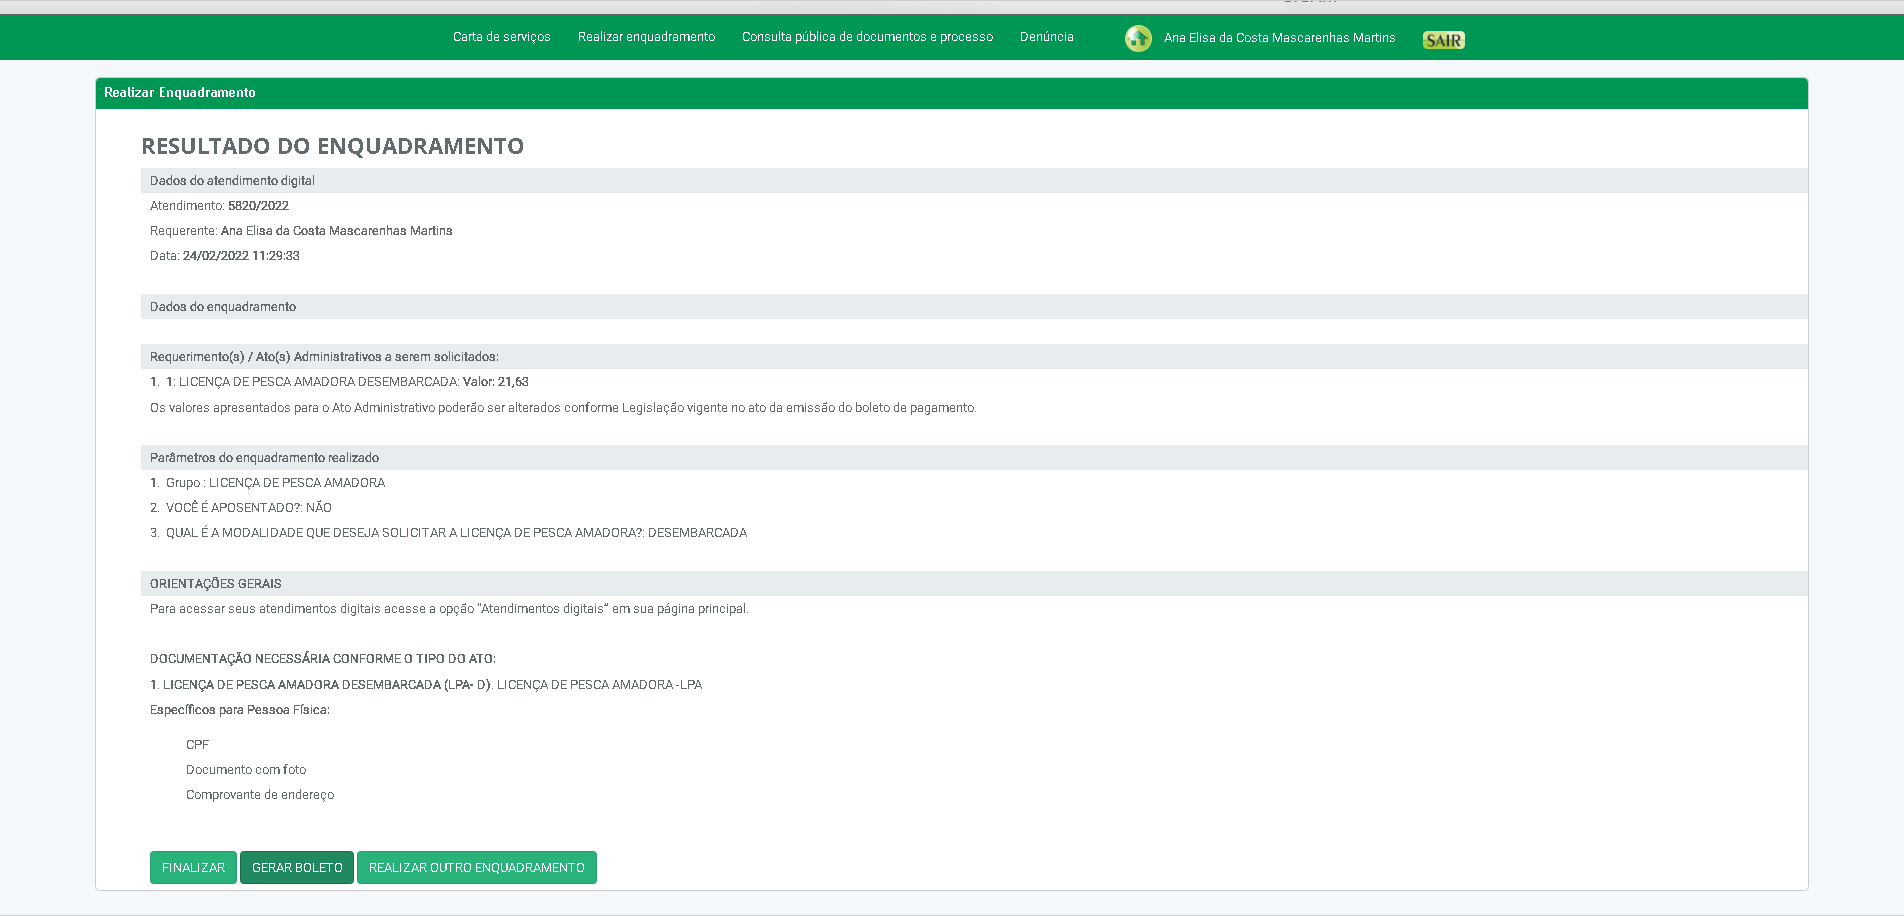Viewport: 1904px width, 916px height.
Task: Go to the Denúncia menu item
Action: coord(1046,37)
